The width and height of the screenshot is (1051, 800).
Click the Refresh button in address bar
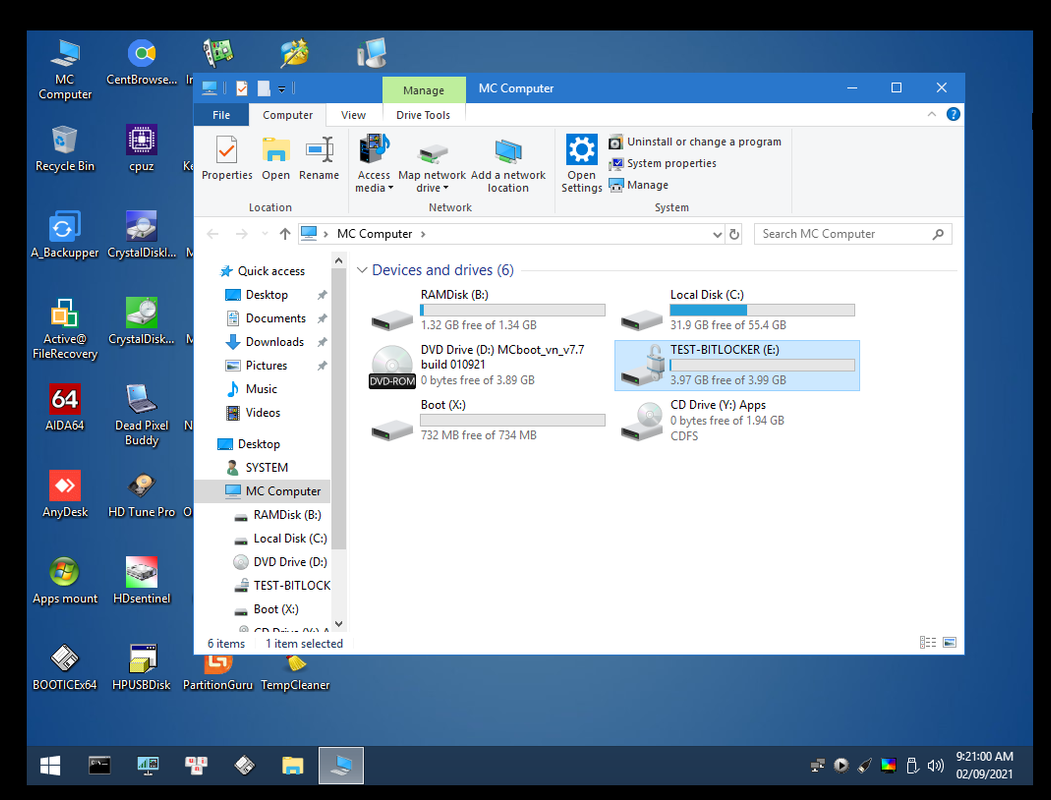[735, 235]
